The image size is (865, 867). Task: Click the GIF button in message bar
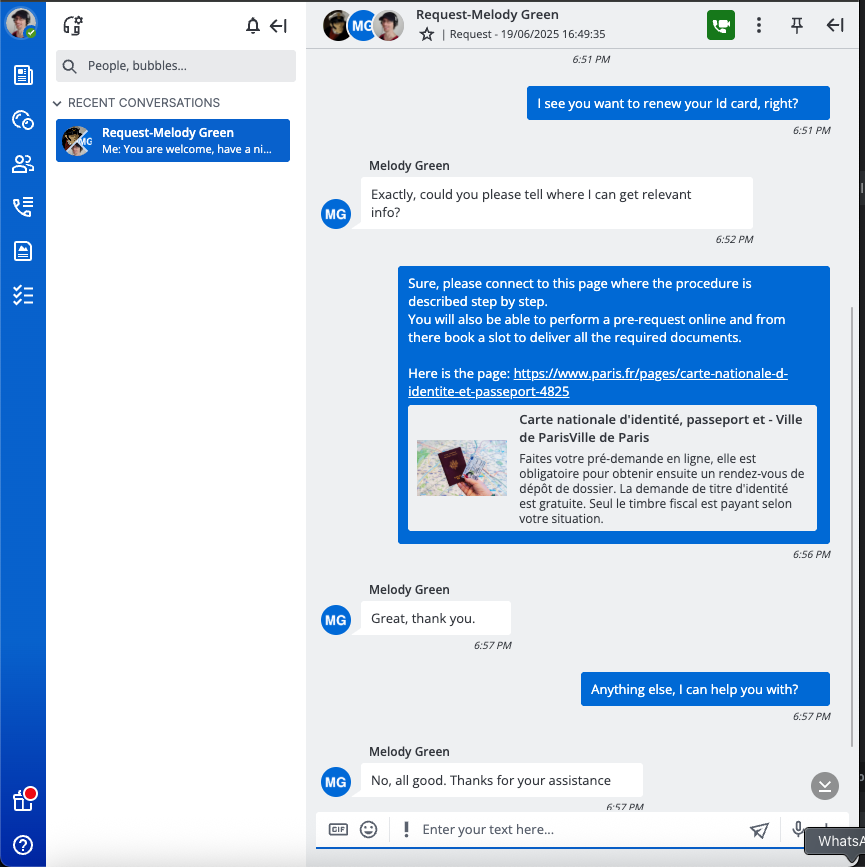[x=338, y=829]
